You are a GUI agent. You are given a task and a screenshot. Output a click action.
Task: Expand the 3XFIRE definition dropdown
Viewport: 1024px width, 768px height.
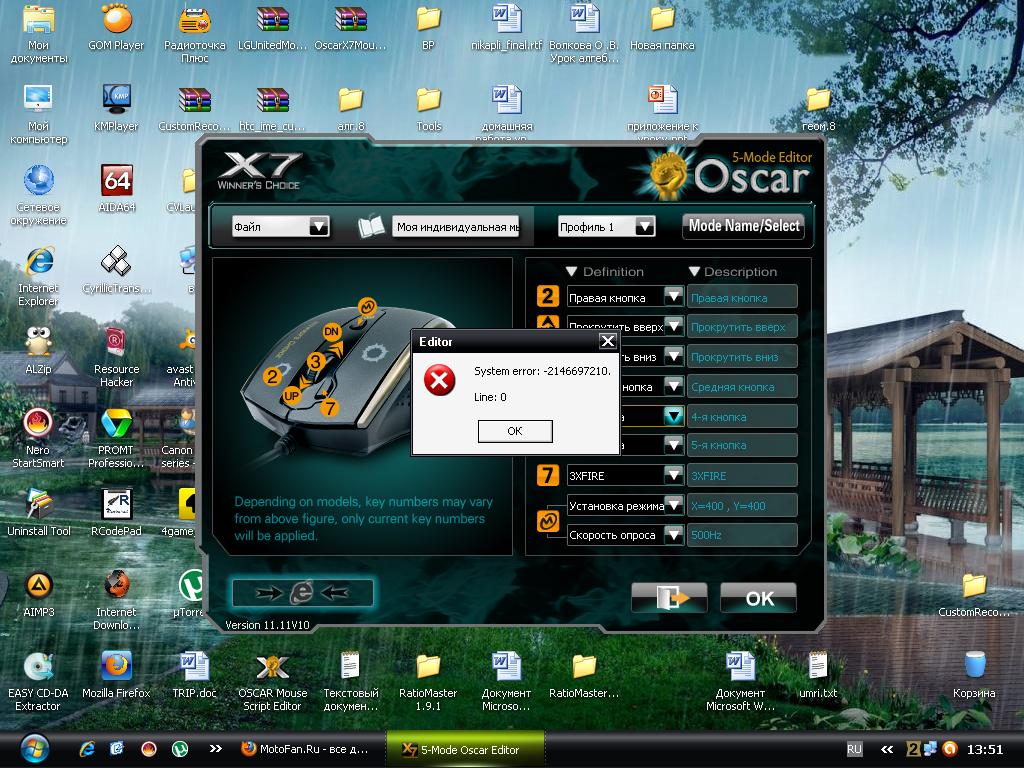(x=673, y=475)
